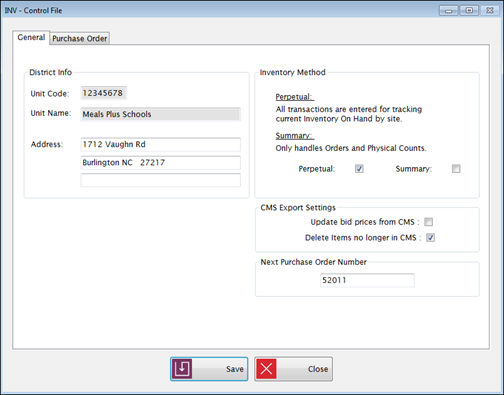Click the Save button label
This screenshot has width=504, height=395.
235,369
